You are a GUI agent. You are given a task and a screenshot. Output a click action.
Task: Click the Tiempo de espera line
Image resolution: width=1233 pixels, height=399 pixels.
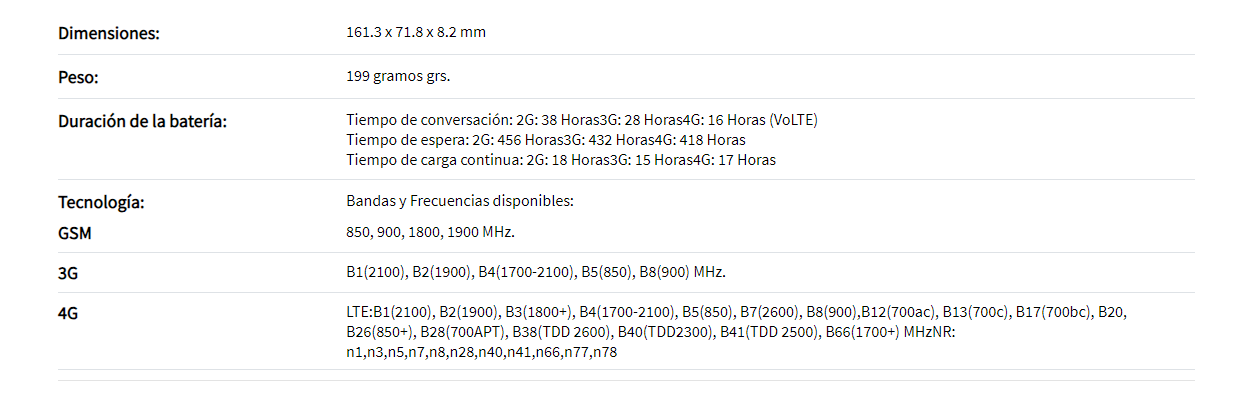546,140
